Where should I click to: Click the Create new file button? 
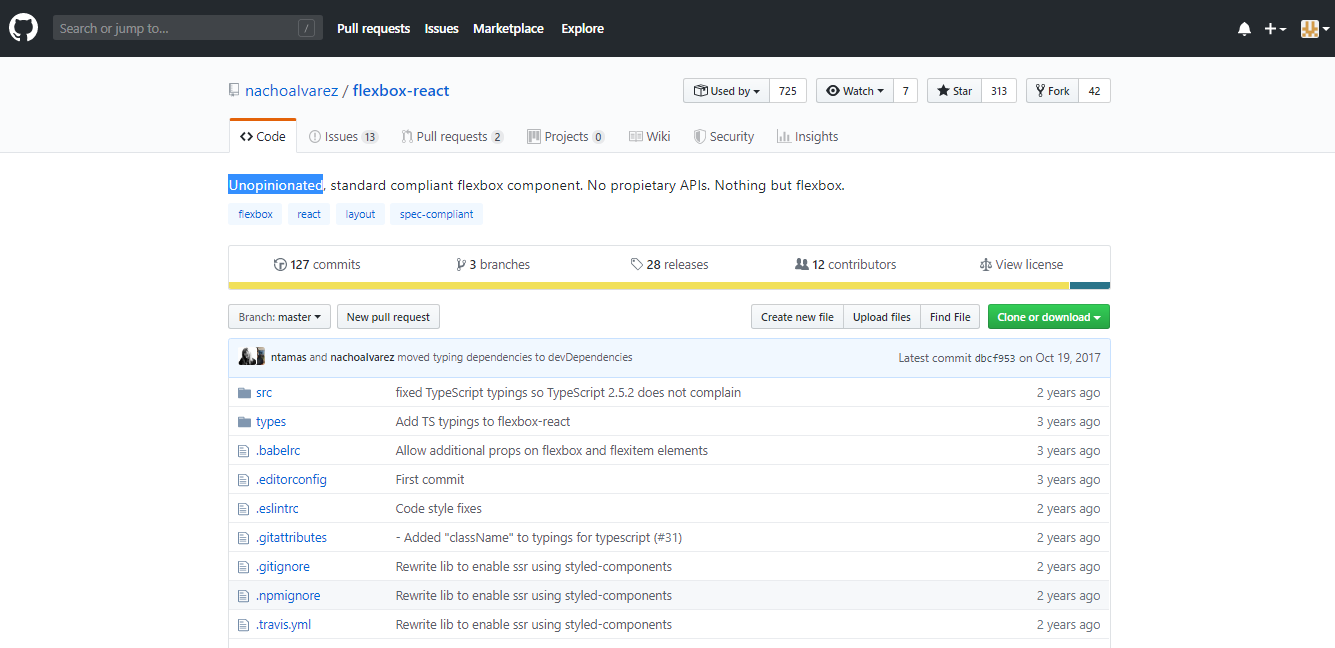[x=797, y=317]
